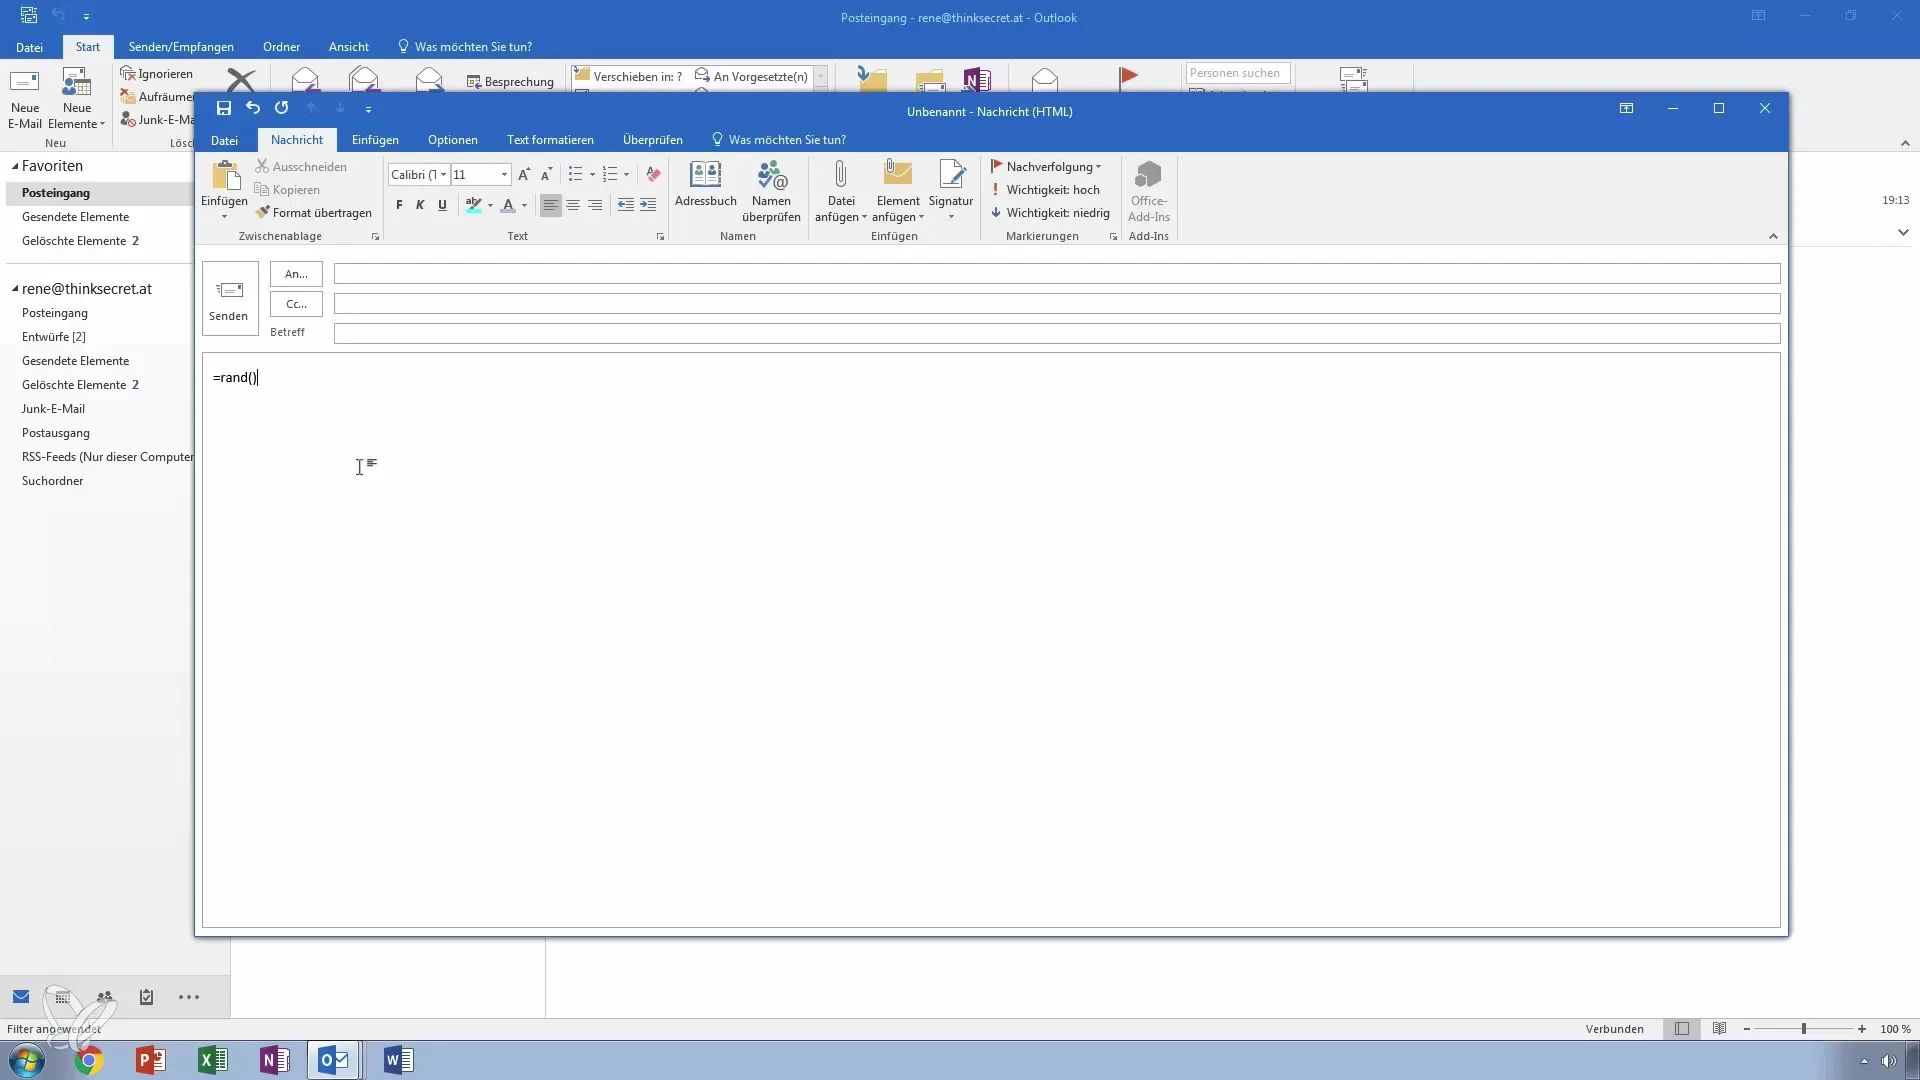The image size is (1920, 1080).
Task: Open the Optionen tab
Action: pyautogui.click(x=452, y=140)
